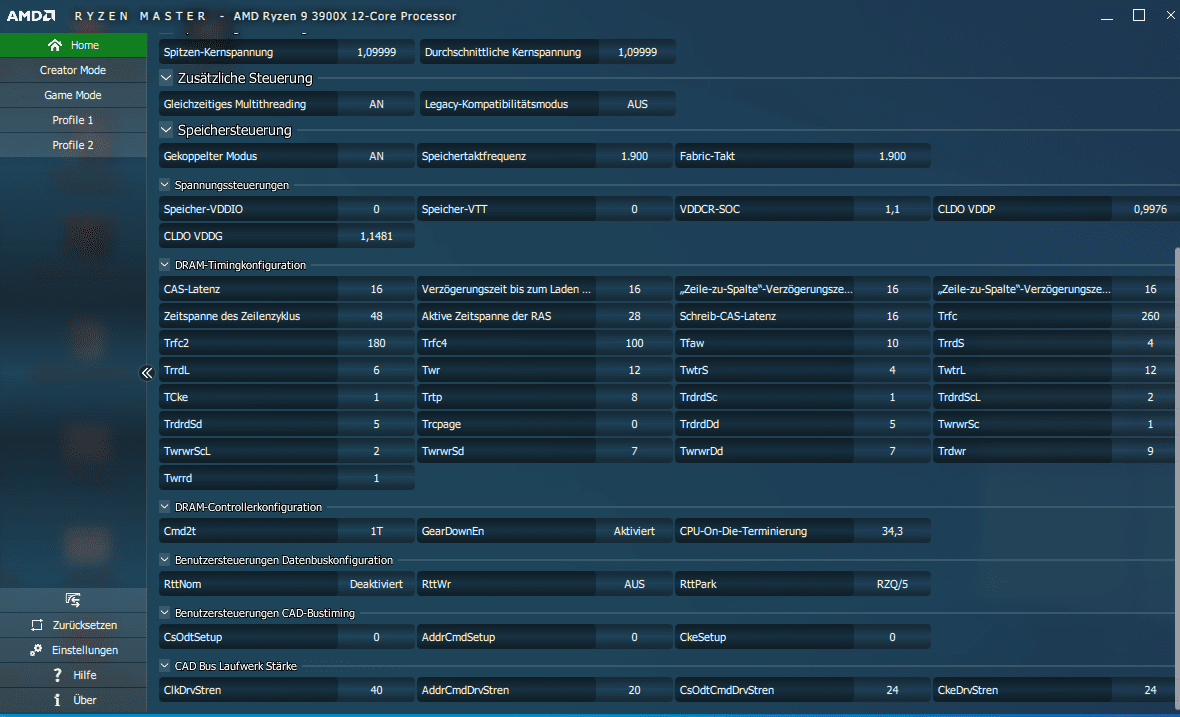Collapse the Speichersteuerung section
This screenshot has height=717, width=1180.
(x=166, y=129)
